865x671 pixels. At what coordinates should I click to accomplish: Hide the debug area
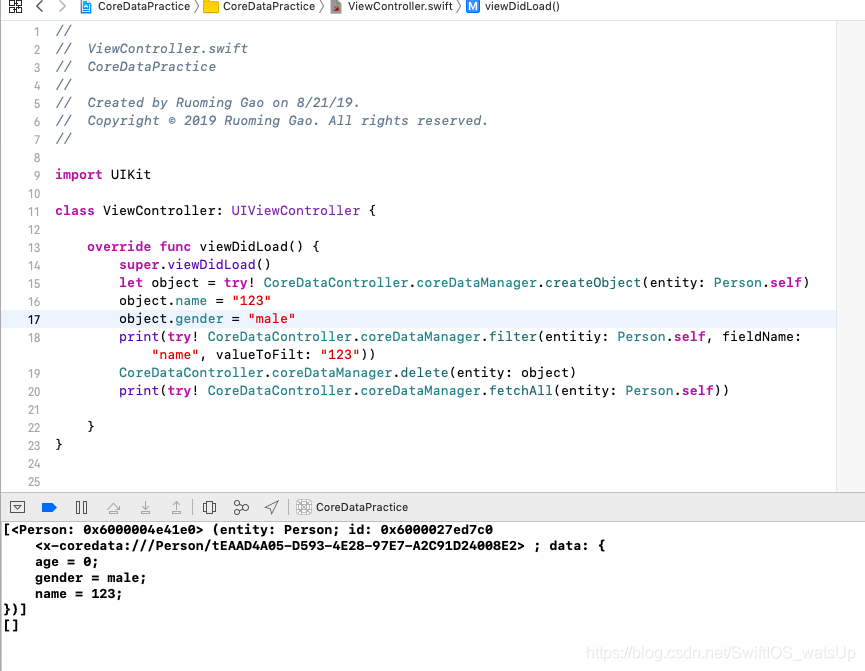17,507
